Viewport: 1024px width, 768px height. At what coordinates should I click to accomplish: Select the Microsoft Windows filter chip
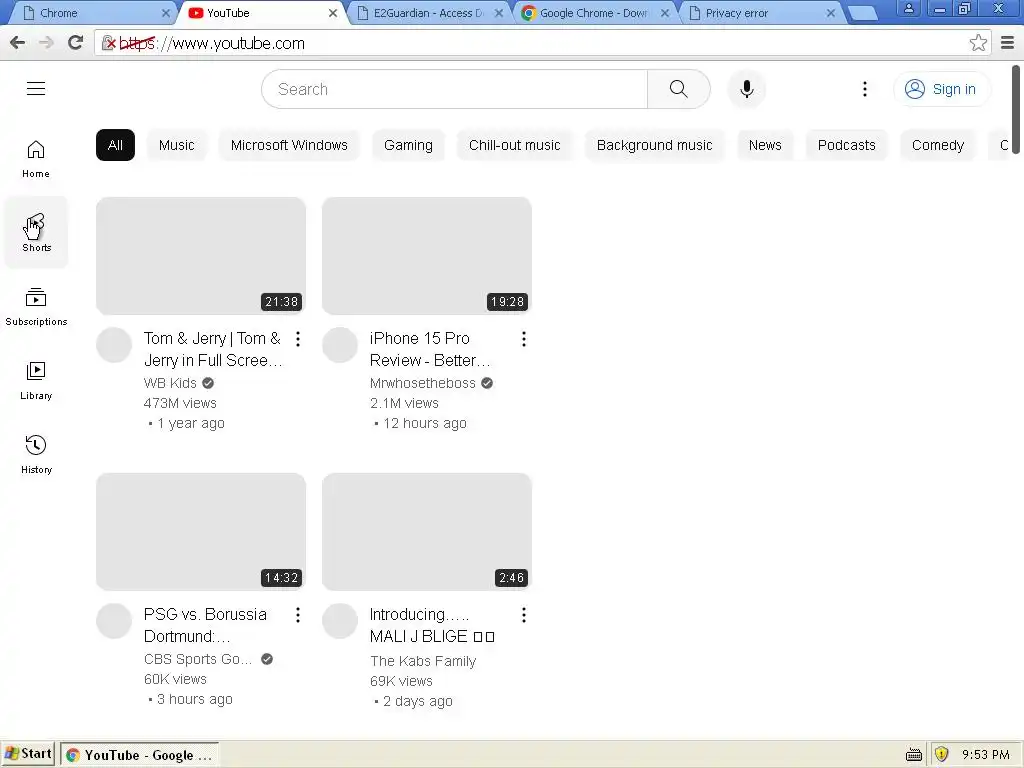tap(289, 145)
